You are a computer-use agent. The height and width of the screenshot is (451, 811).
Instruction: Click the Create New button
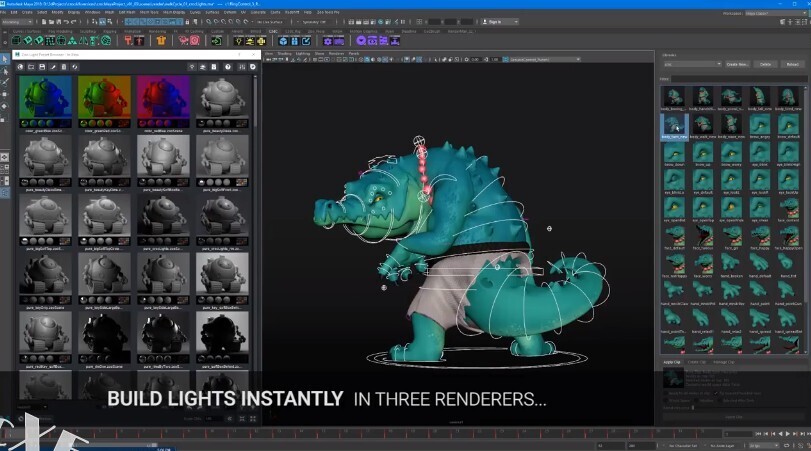coord(736,64)
